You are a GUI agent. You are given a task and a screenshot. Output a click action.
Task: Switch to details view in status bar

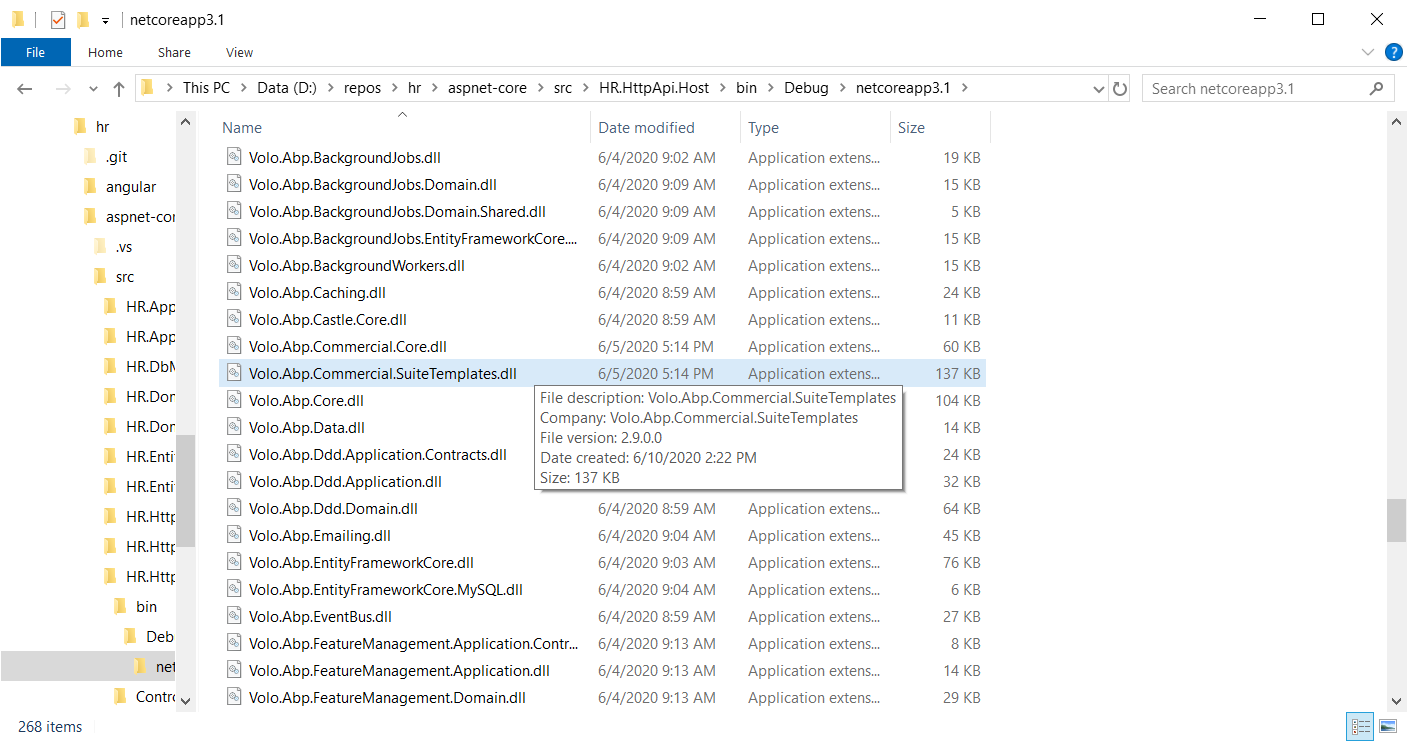tap(1360, 726)
